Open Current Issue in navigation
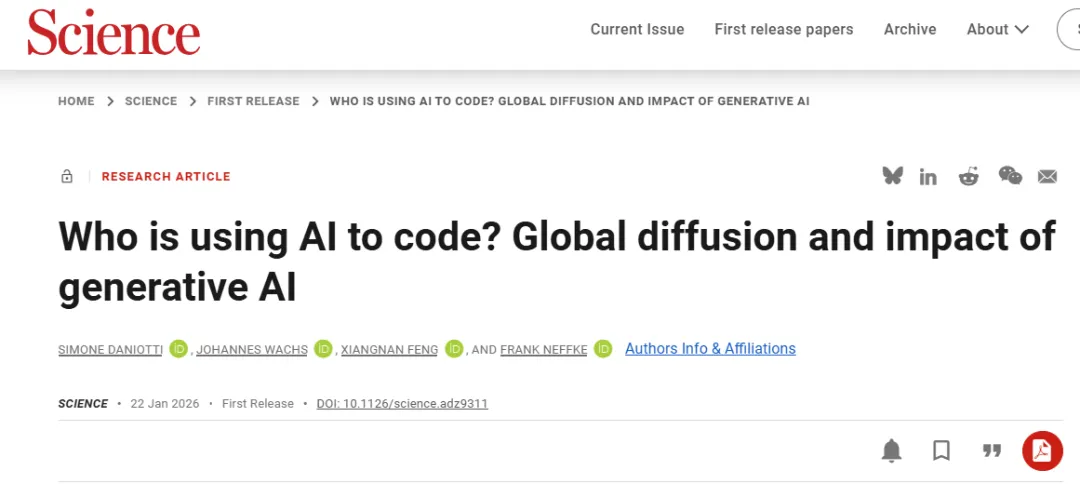The height and width of the screenshot is (484, 1080). point(637,29)
